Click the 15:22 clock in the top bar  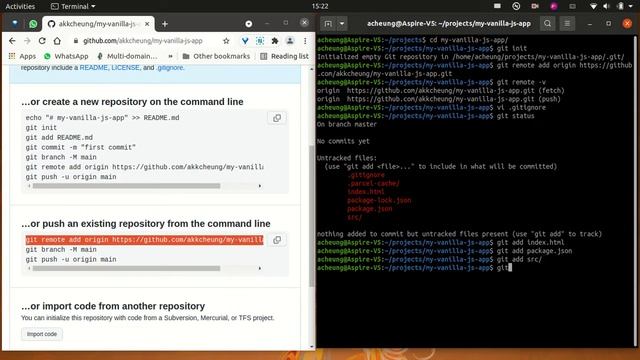pos(320,6)
